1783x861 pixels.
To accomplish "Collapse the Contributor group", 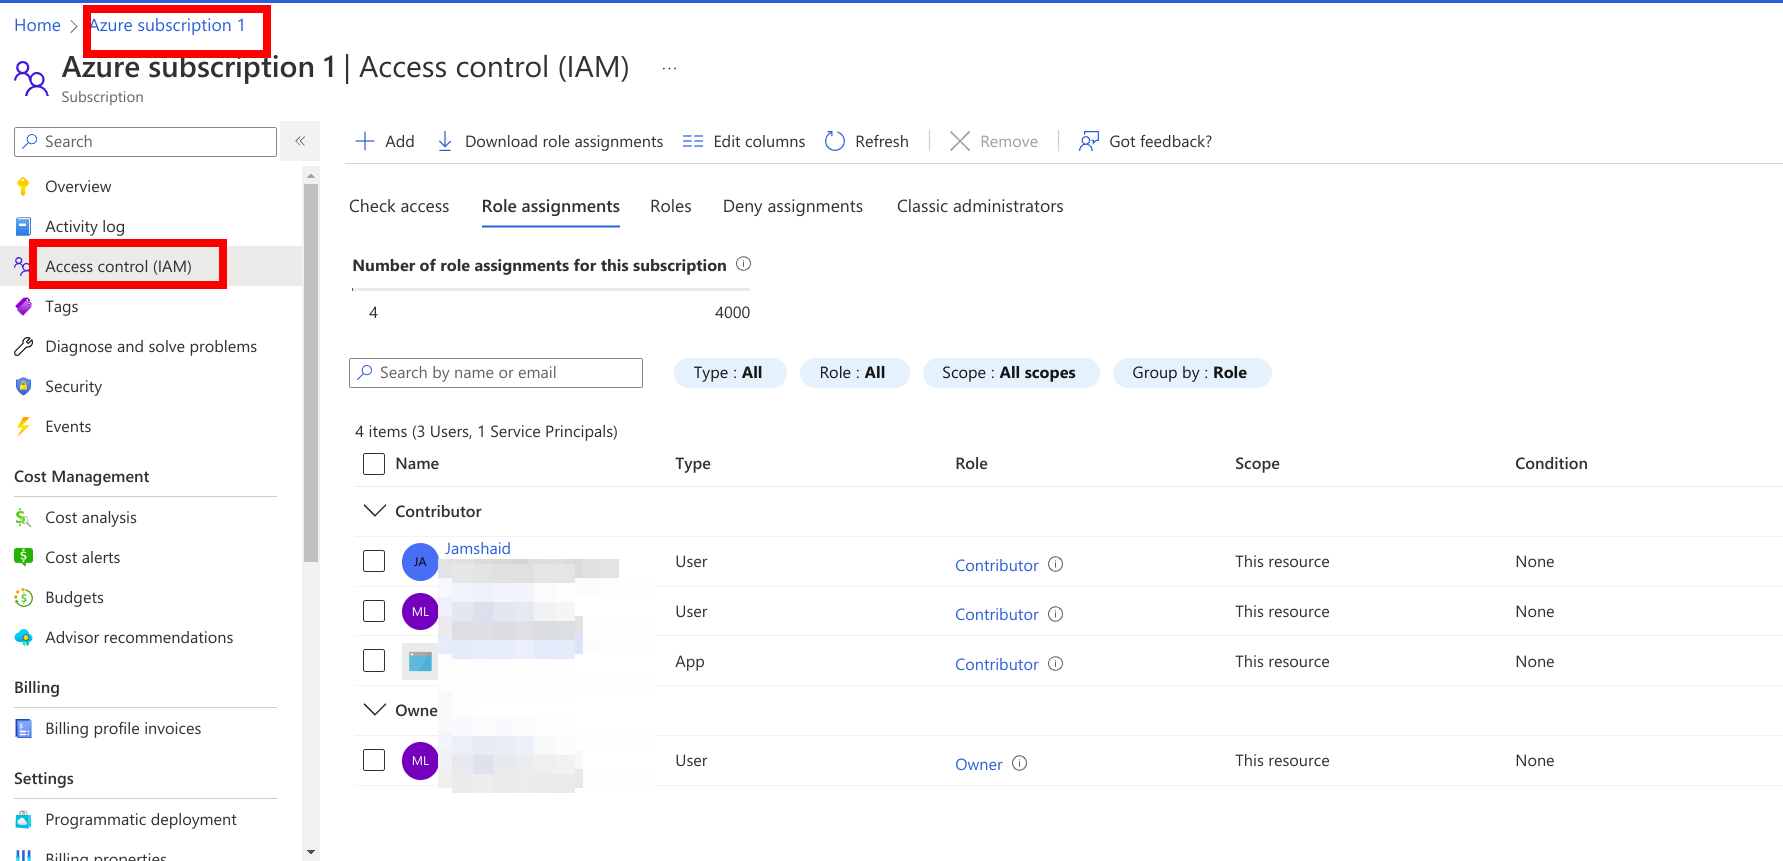I will point(375,511).
